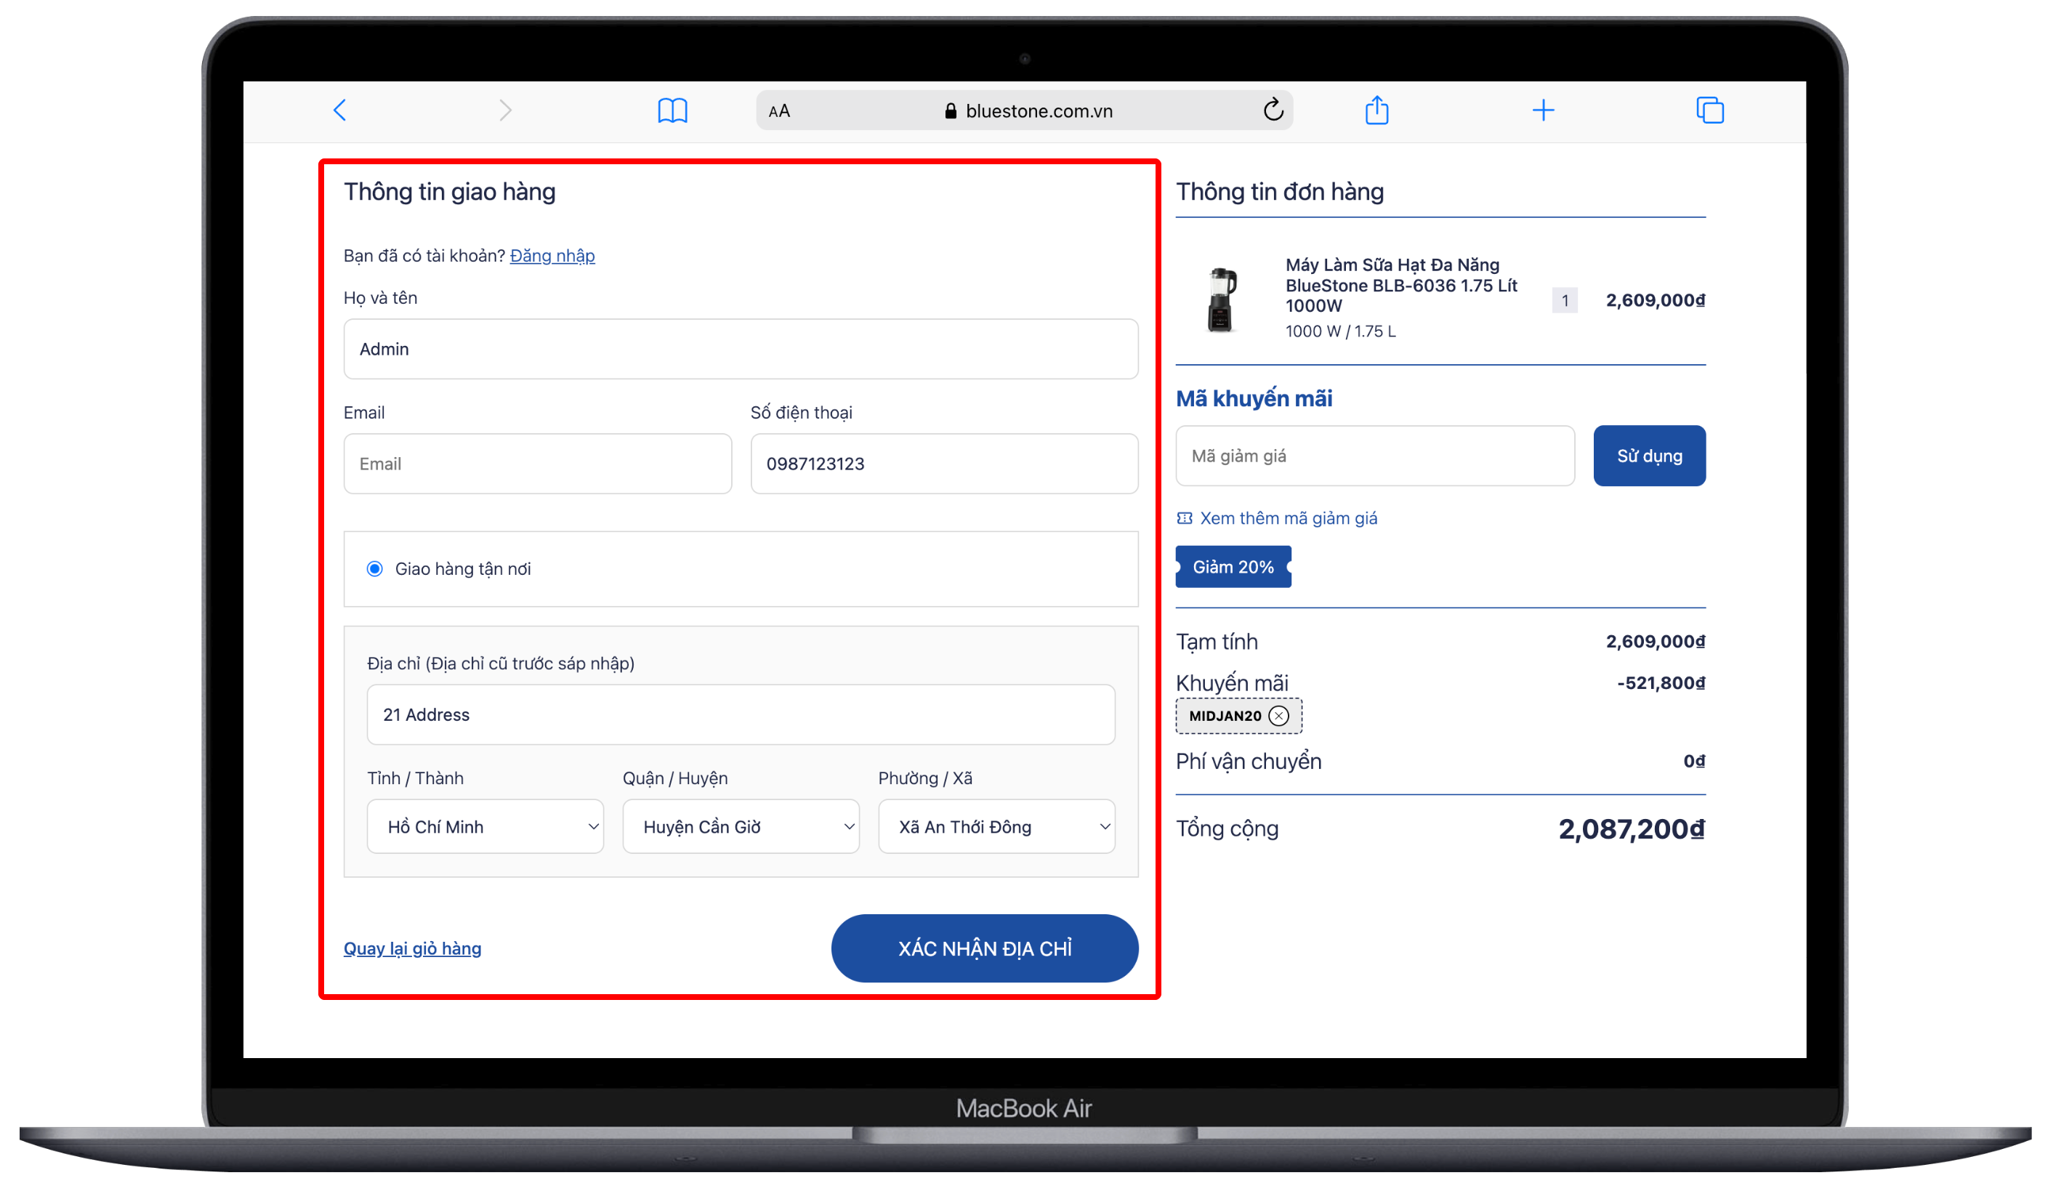Click the Safari forward arrow
The height and width of the screenshot is (1186, 2048).
[x=505, y=110]
